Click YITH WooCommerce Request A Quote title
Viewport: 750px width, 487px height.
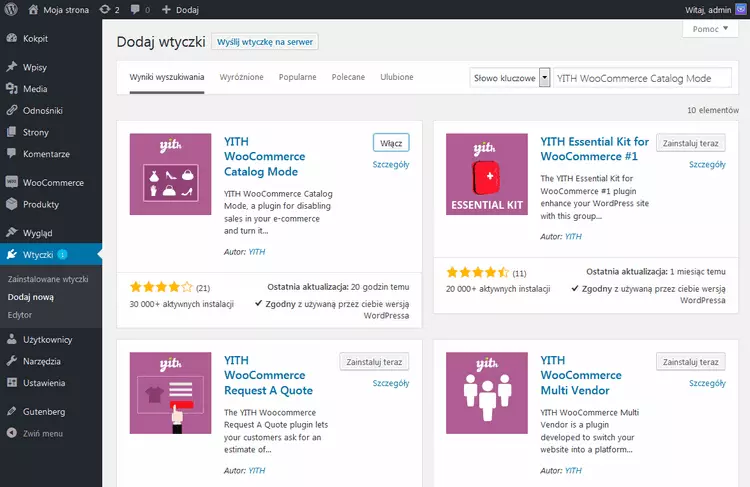pos(268,375)
